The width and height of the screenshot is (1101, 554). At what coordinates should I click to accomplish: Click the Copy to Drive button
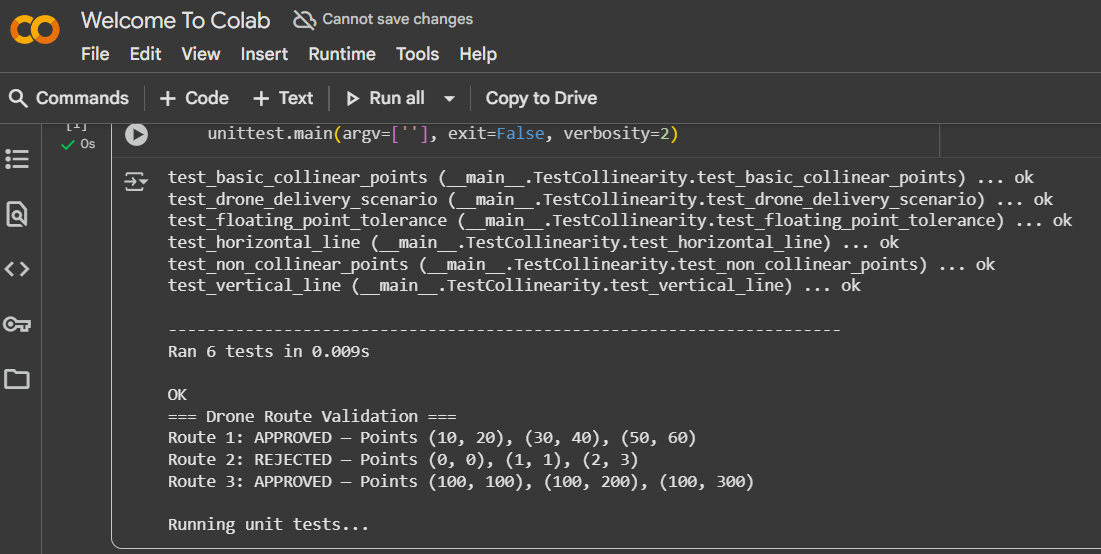coord(541,98)
